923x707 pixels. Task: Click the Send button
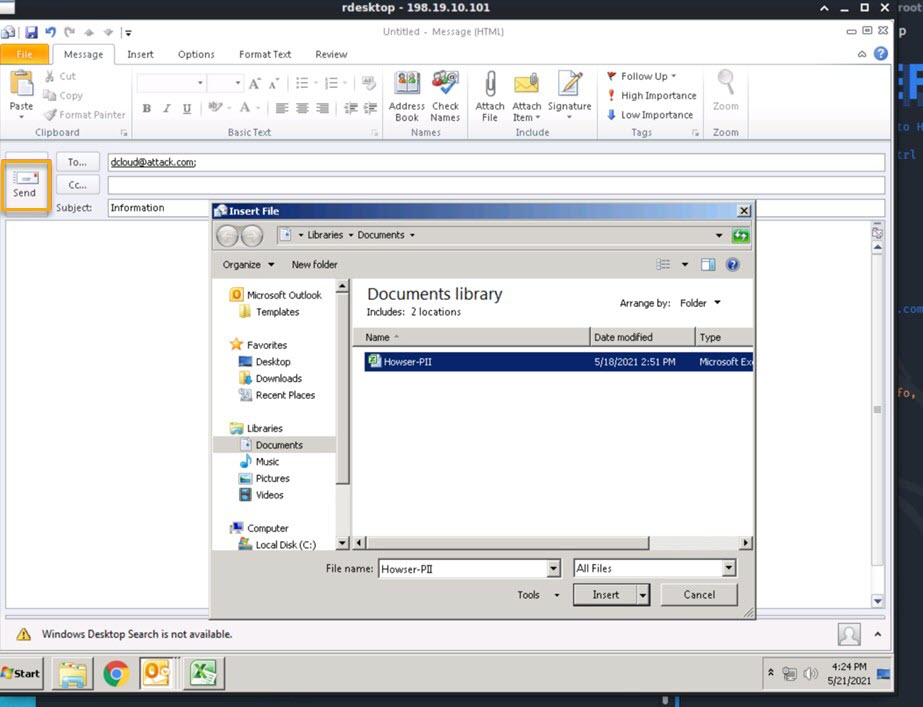click(x=25, y=184)
